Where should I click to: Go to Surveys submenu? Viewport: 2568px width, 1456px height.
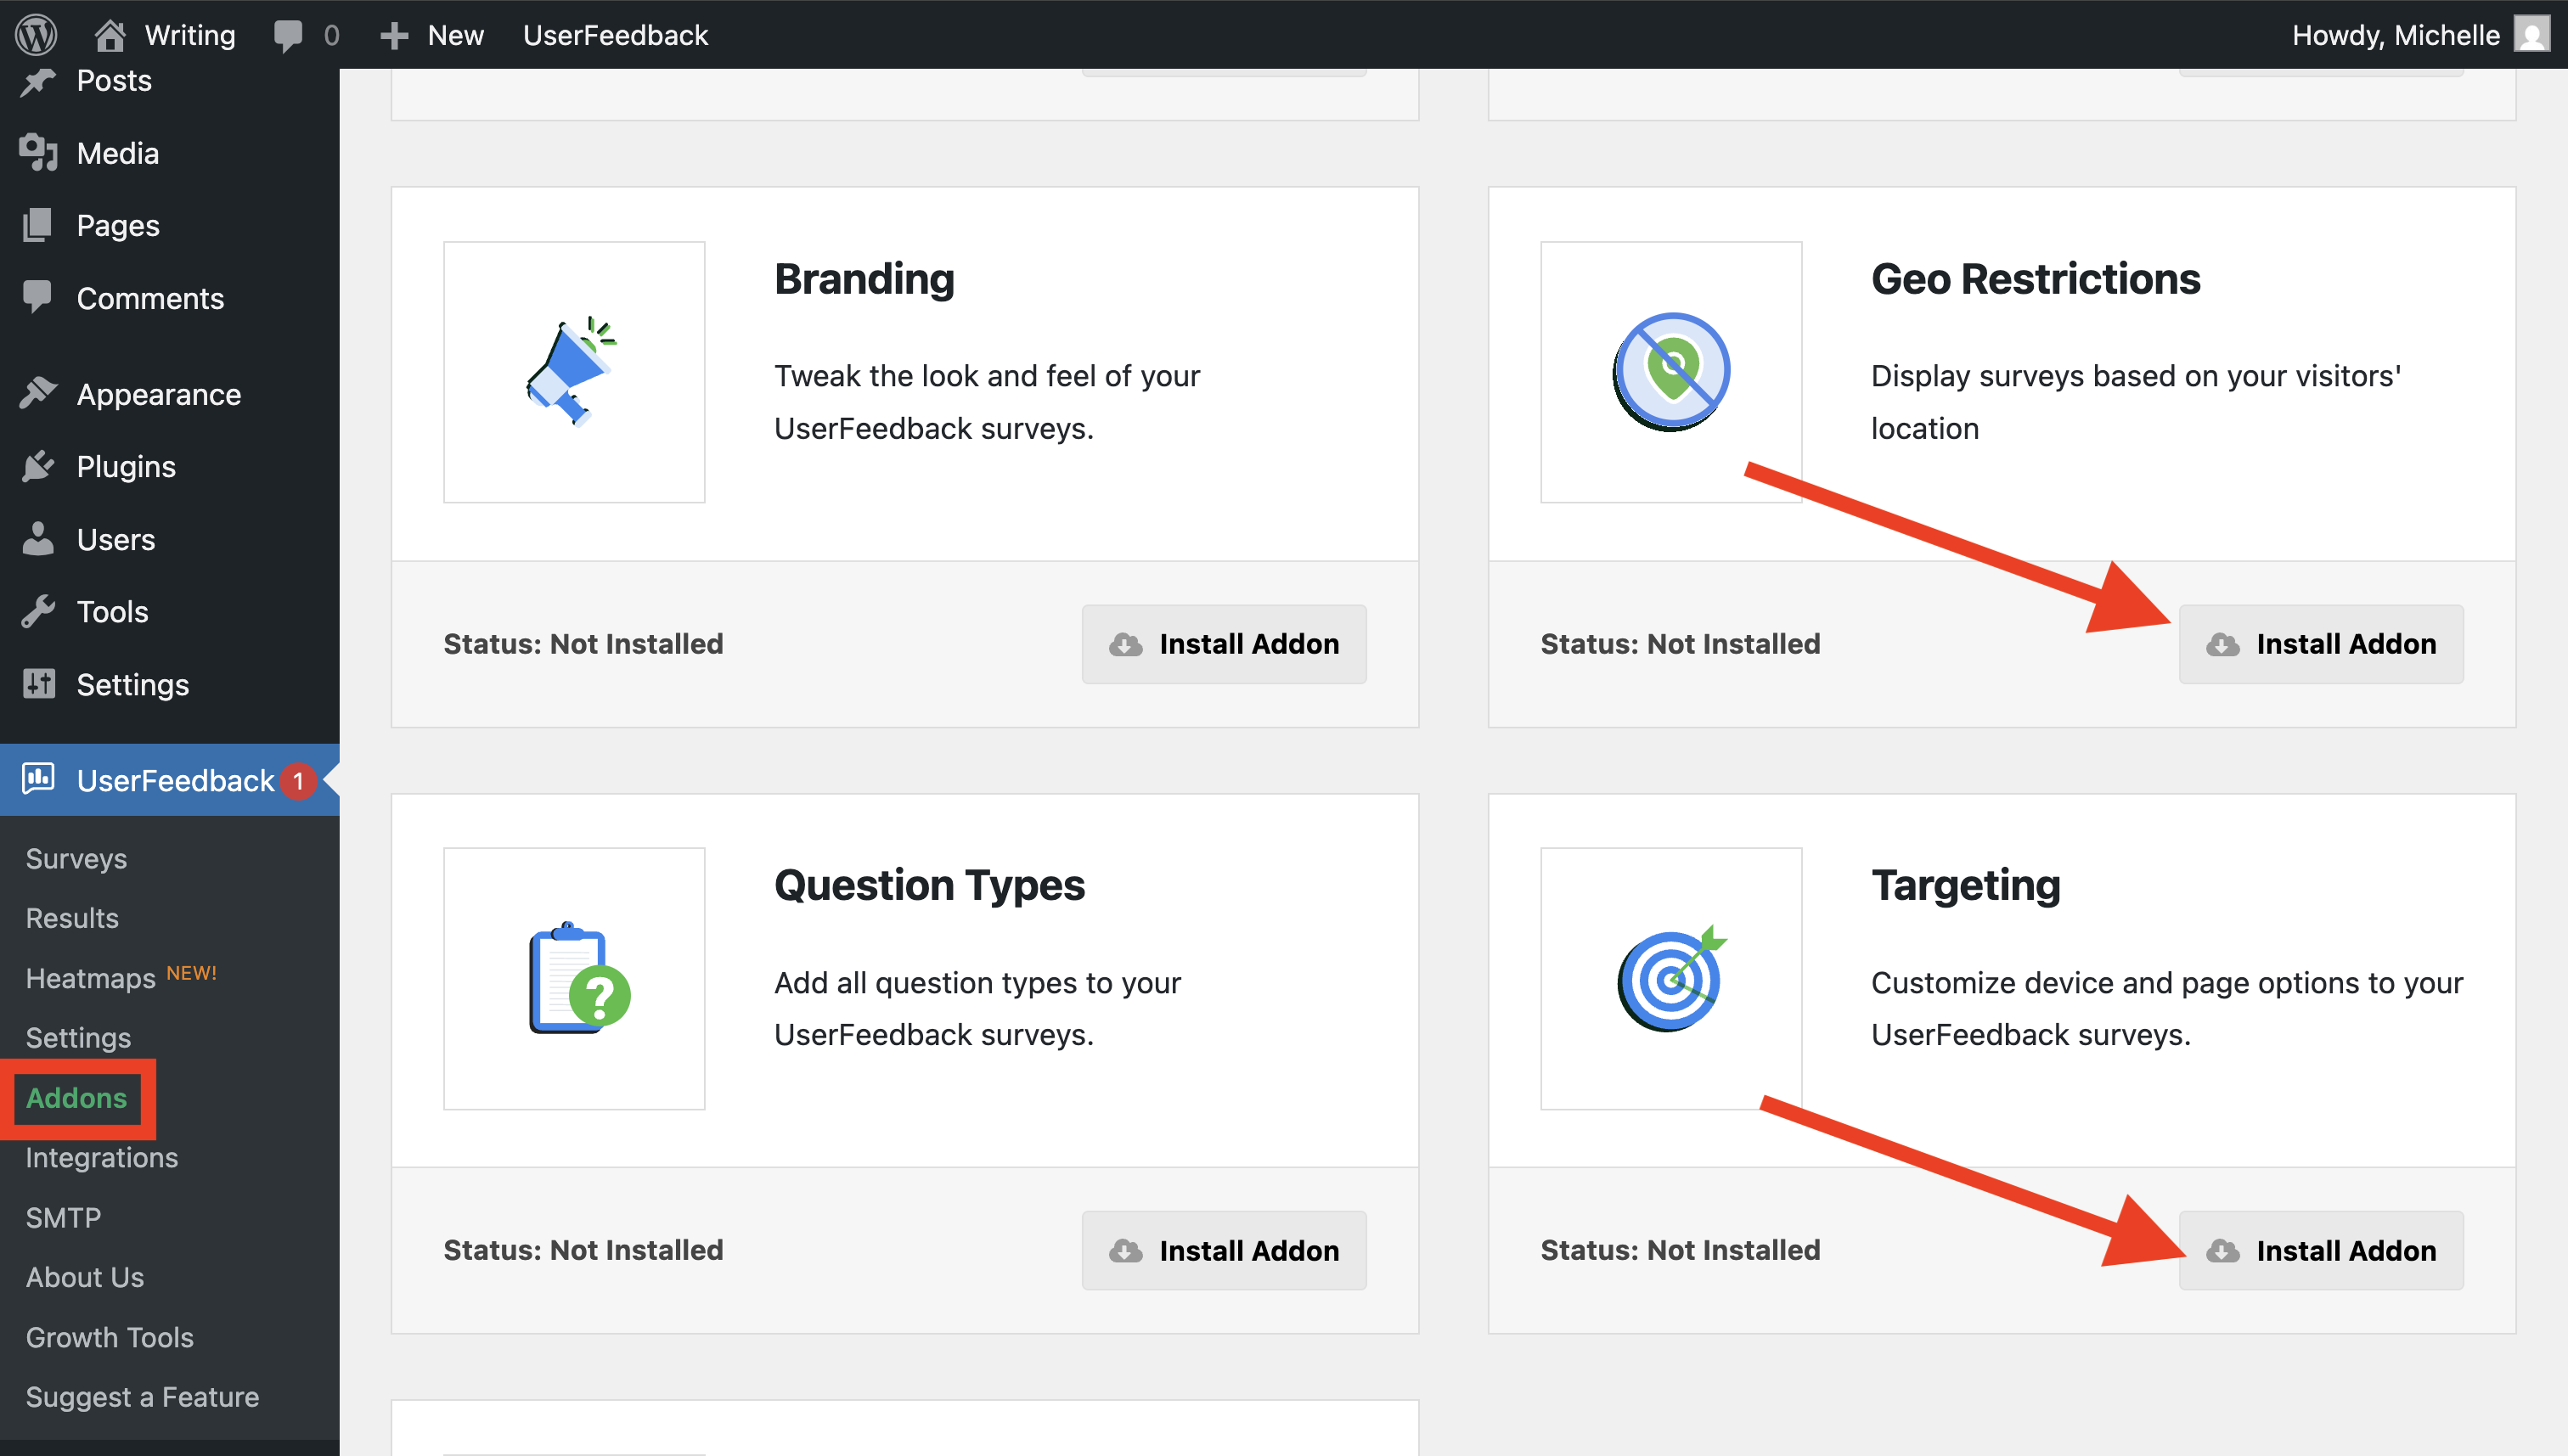click(x=76, y=858)
